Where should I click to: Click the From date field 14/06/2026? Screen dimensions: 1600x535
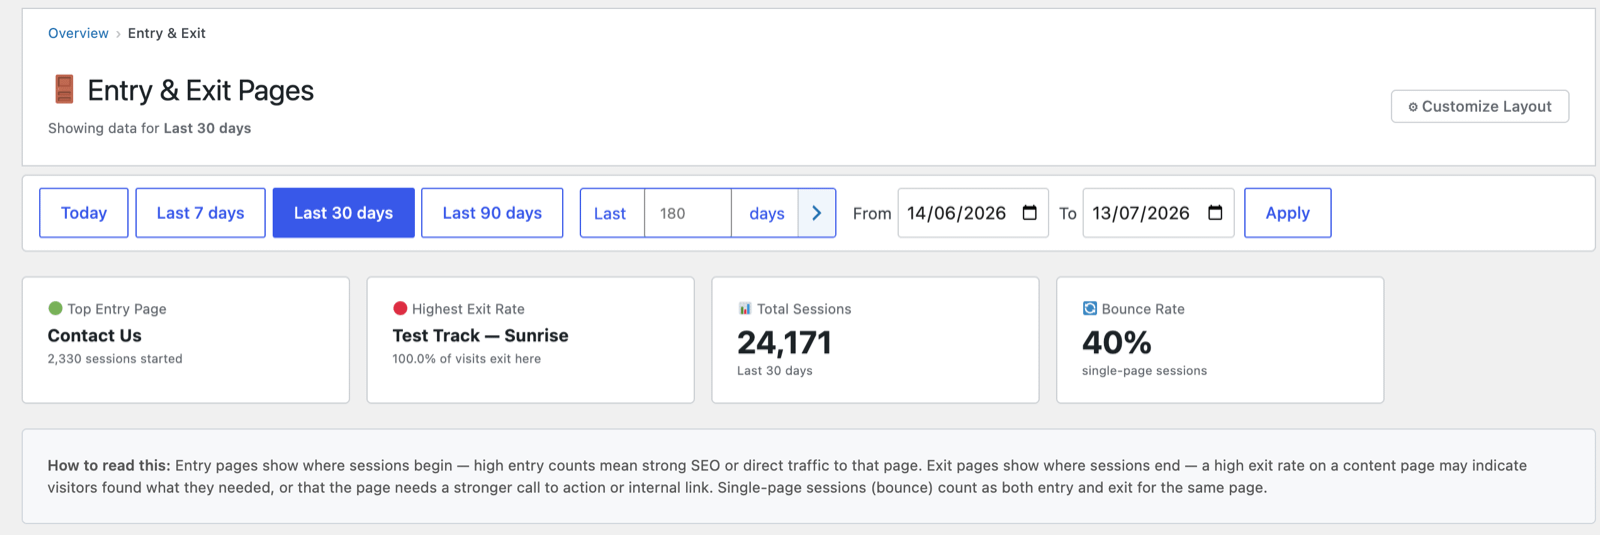[x=973, y=213]
